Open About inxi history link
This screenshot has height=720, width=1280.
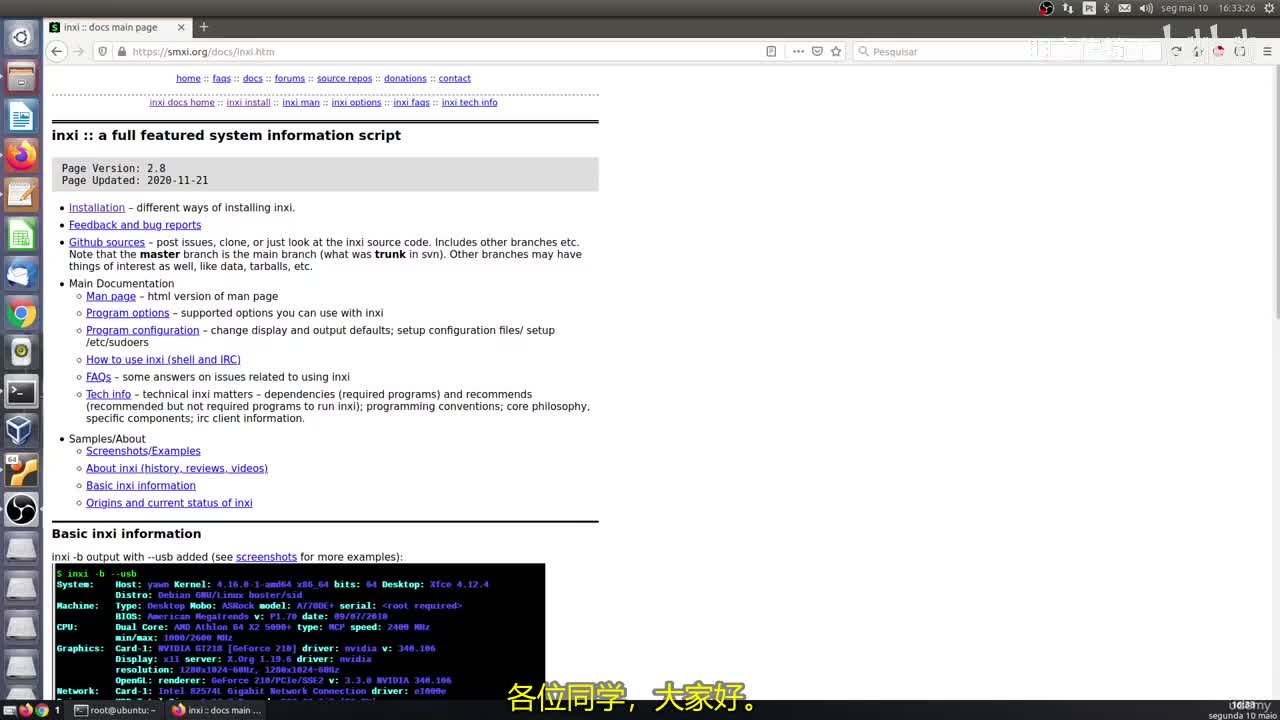coord(177,468)
